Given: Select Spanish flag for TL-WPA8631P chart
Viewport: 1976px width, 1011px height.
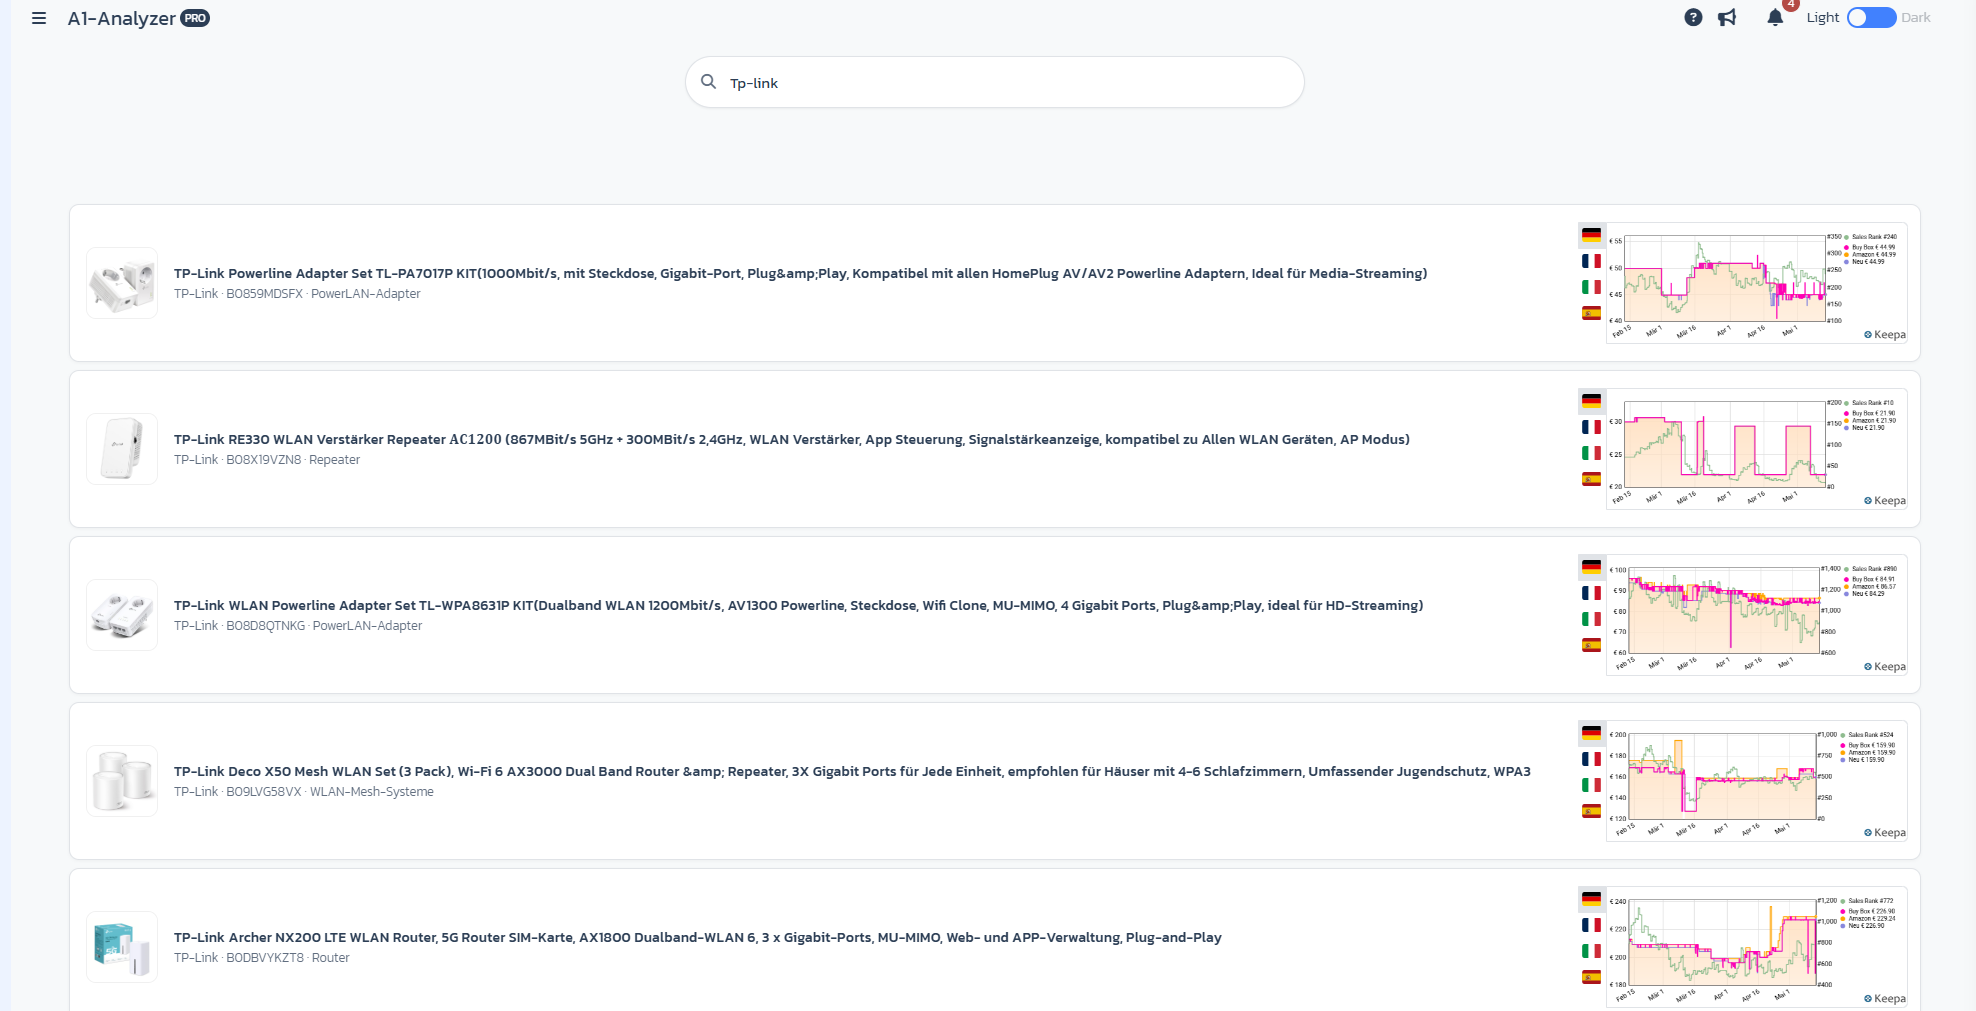Looking at the screenshot, I should [x=1591, y=645].
